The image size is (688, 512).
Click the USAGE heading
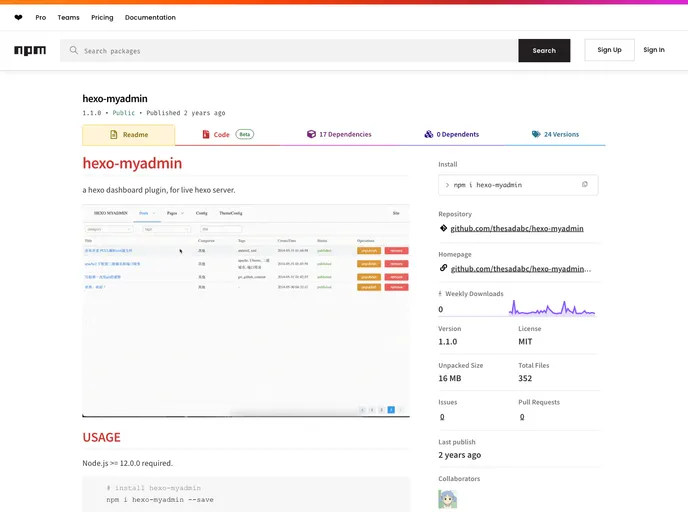(101, 437)
